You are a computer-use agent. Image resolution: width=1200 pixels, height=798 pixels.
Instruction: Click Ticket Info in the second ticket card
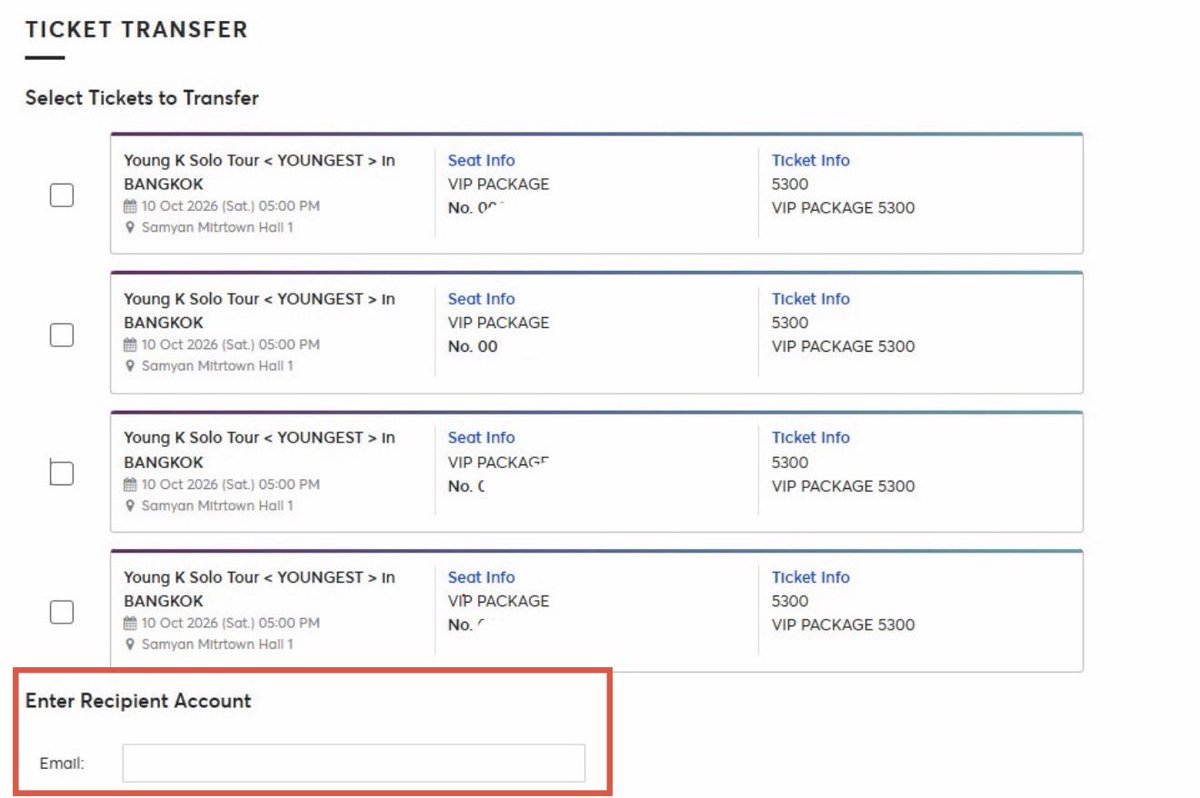(x=811, y=299)
